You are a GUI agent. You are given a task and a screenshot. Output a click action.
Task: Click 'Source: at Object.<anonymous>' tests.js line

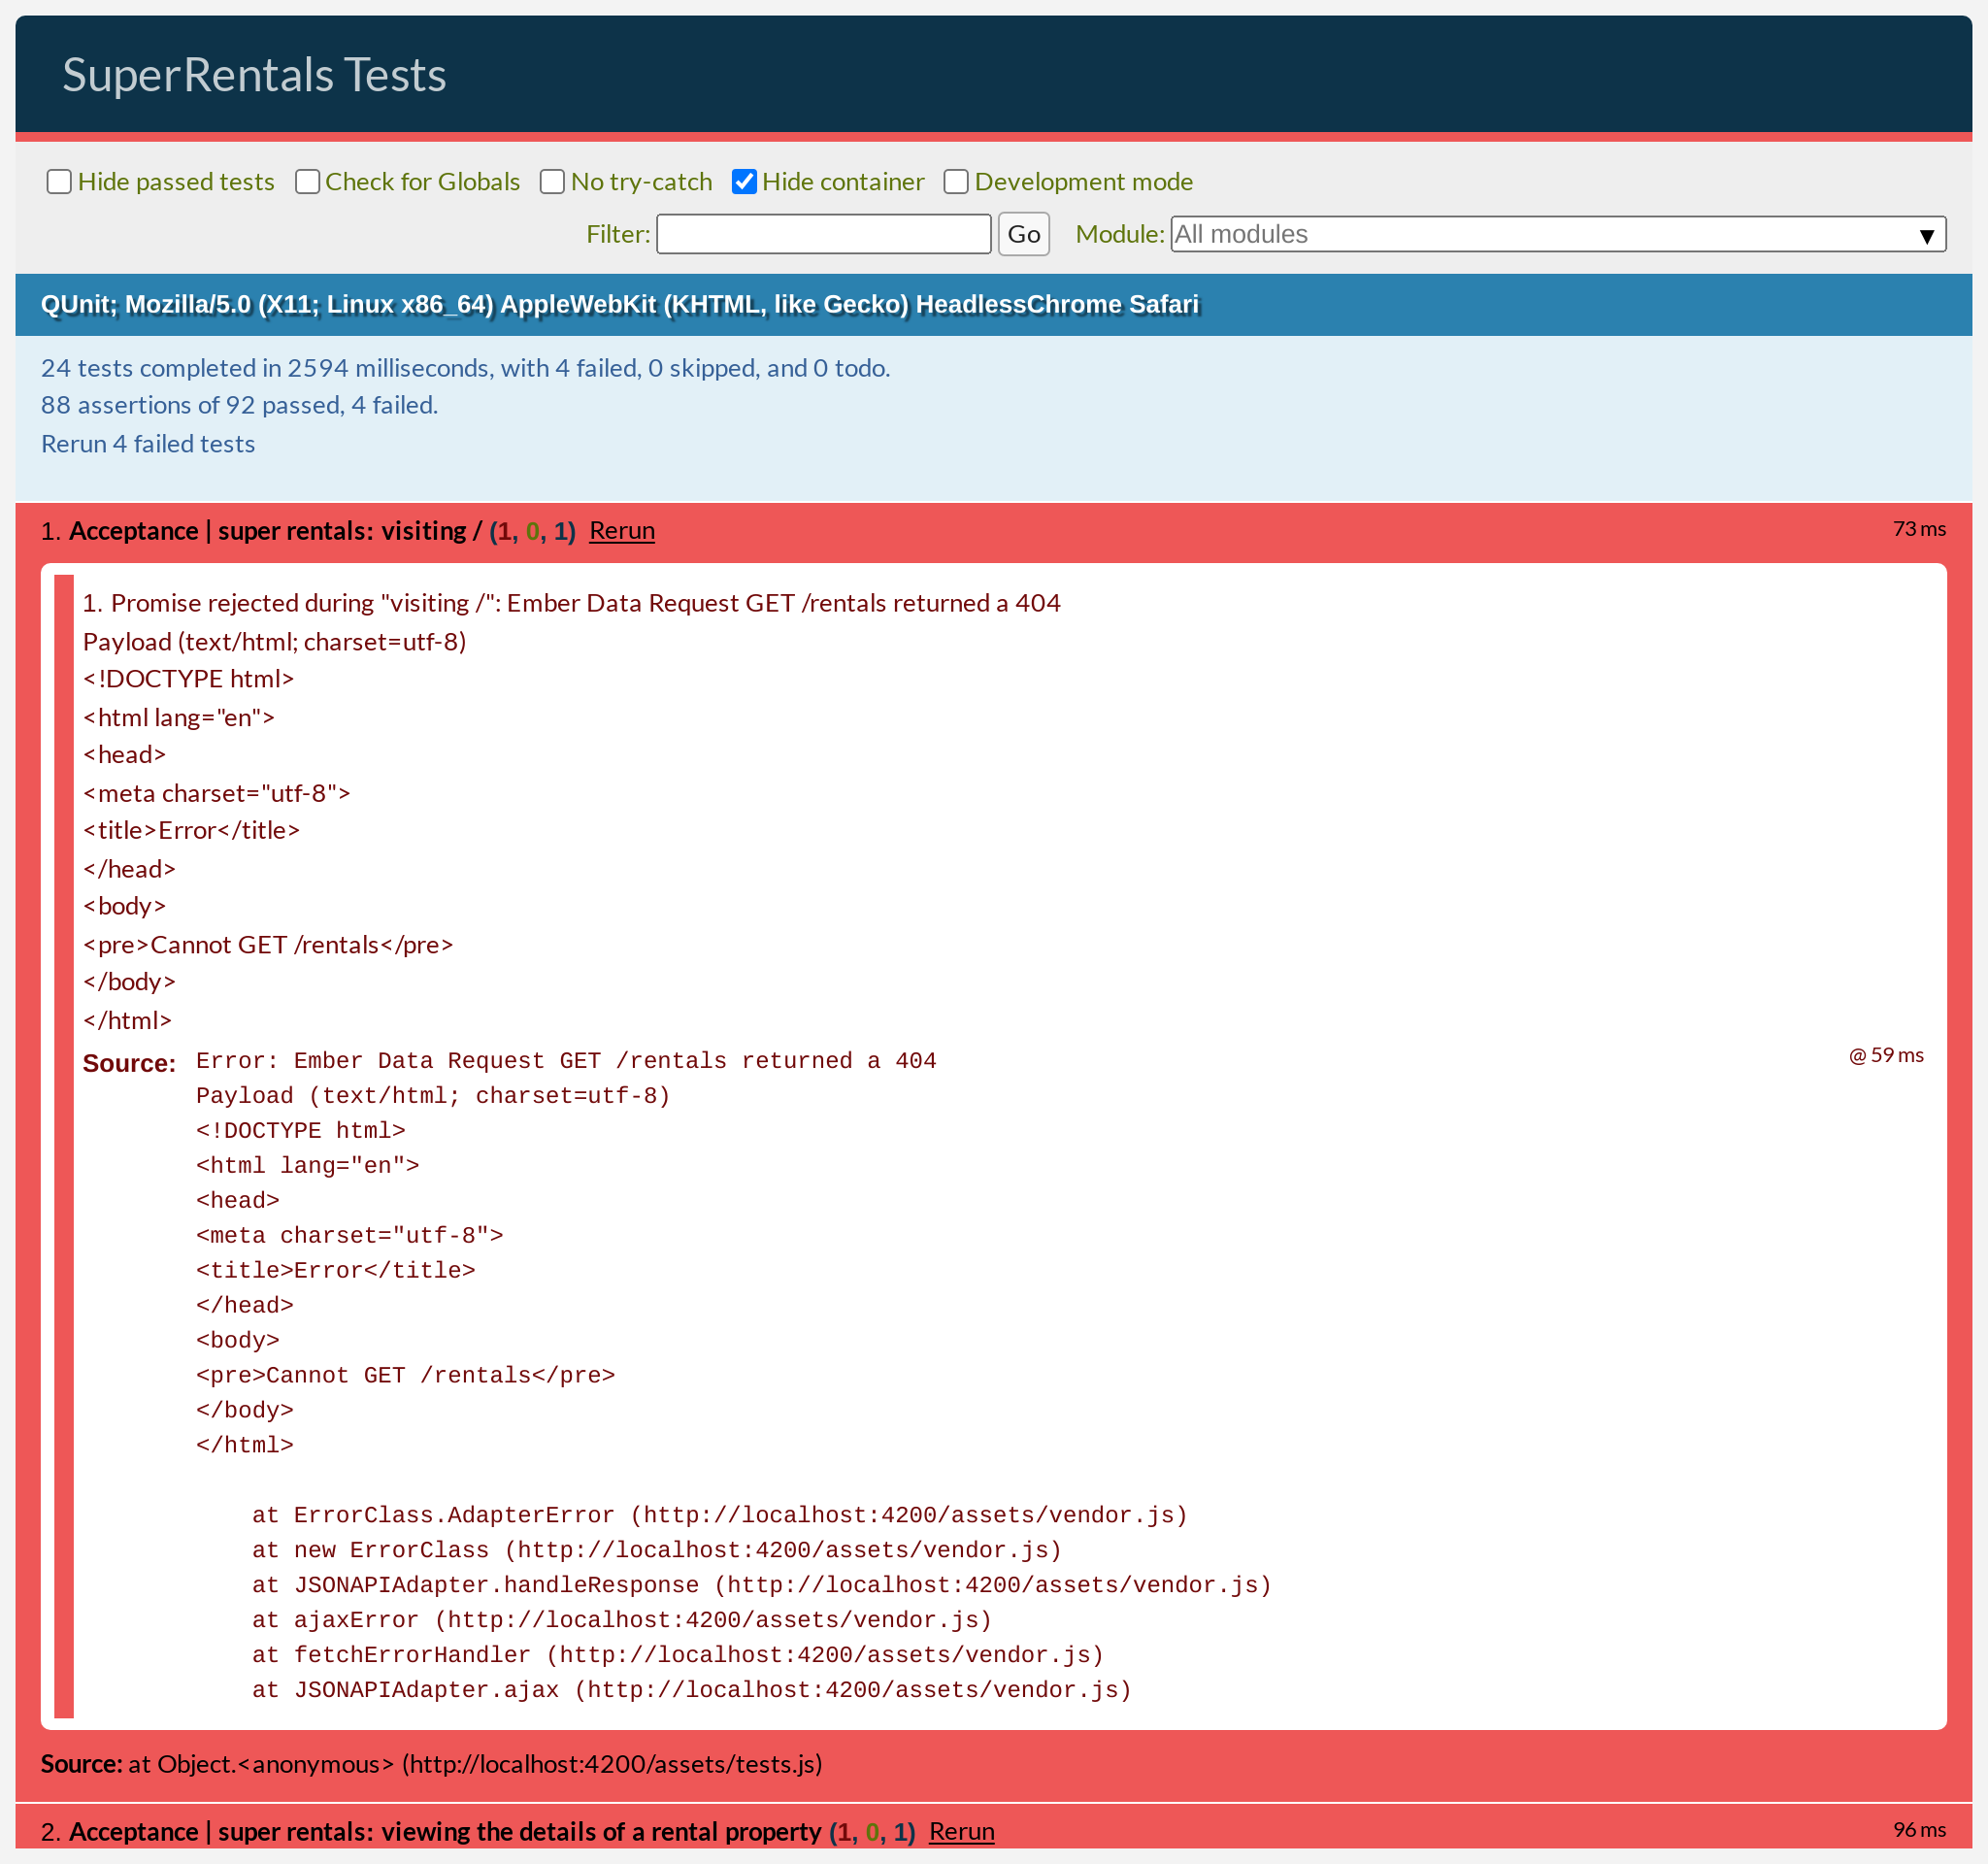(431, 1764)
